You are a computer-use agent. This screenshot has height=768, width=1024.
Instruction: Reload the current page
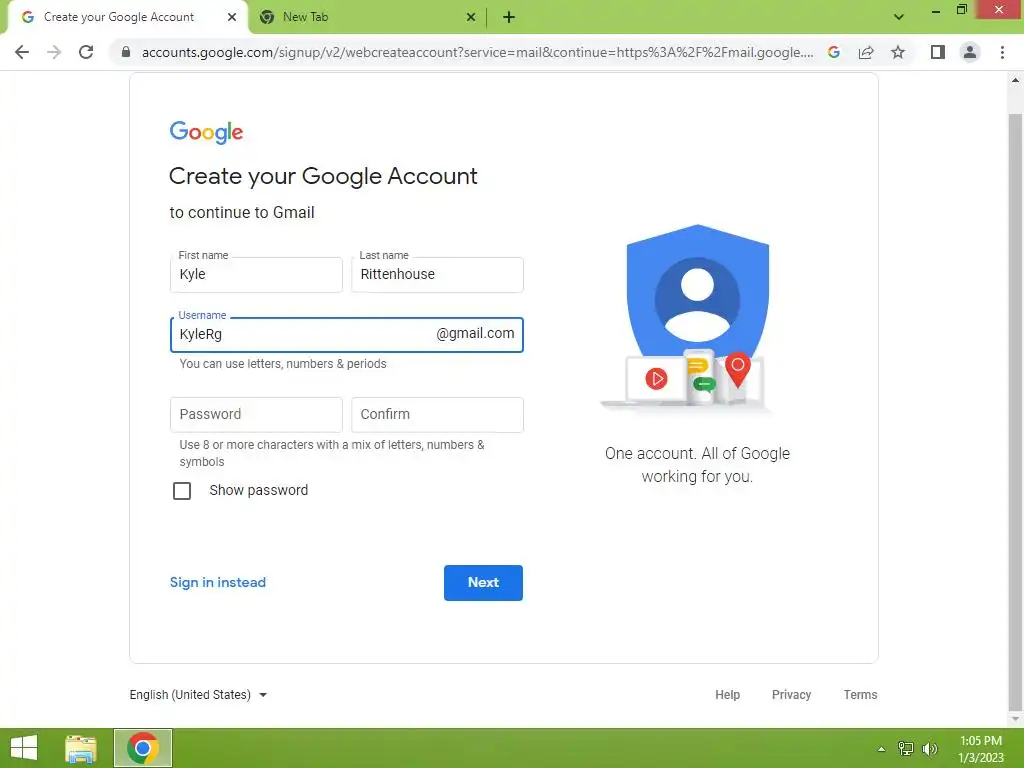coord(86,52)
